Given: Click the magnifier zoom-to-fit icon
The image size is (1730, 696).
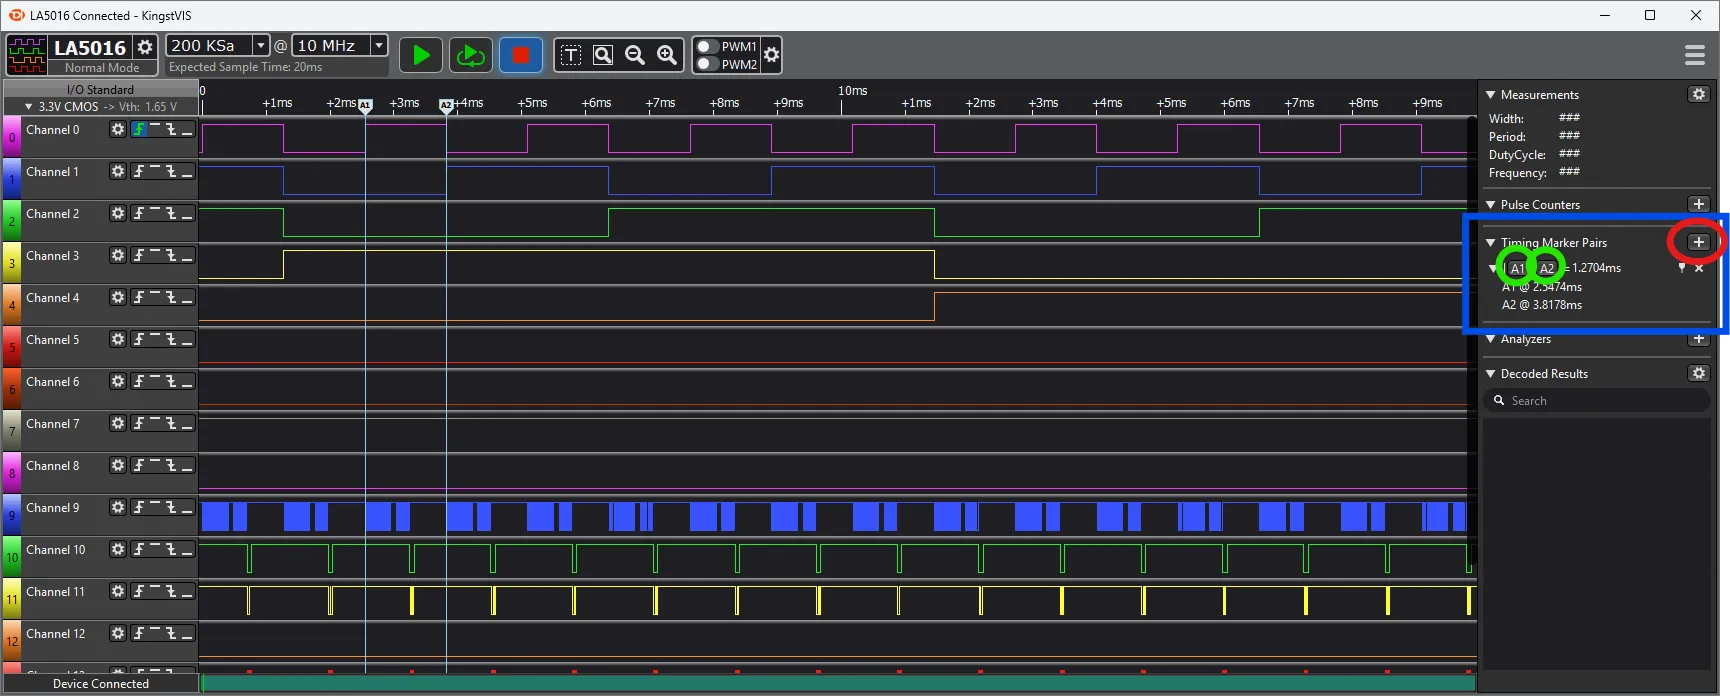Looking at the screenshot, I should coord(603,55).
